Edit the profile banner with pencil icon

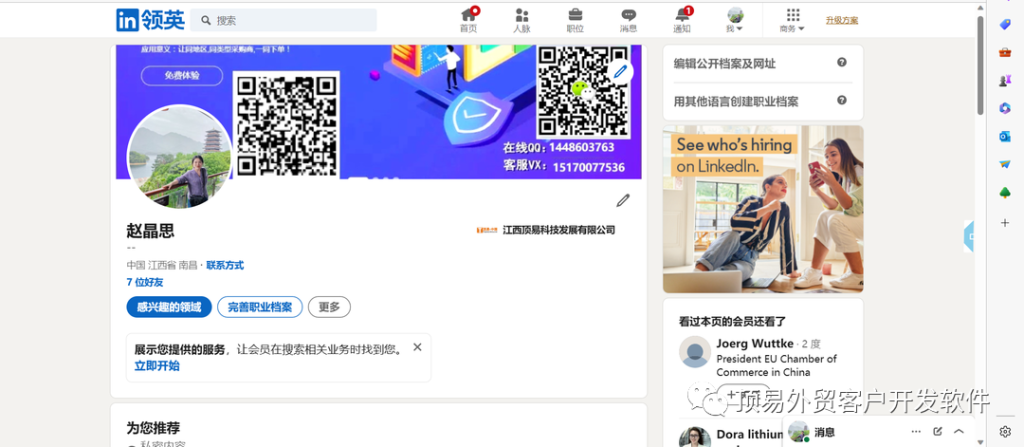tap(620, 71)
